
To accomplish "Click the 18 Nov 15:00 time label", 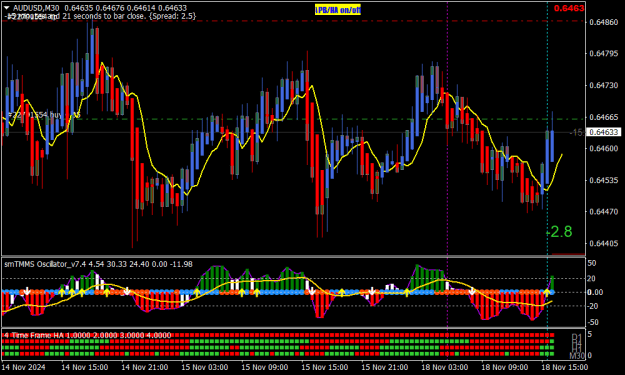I will pos(564,367).
